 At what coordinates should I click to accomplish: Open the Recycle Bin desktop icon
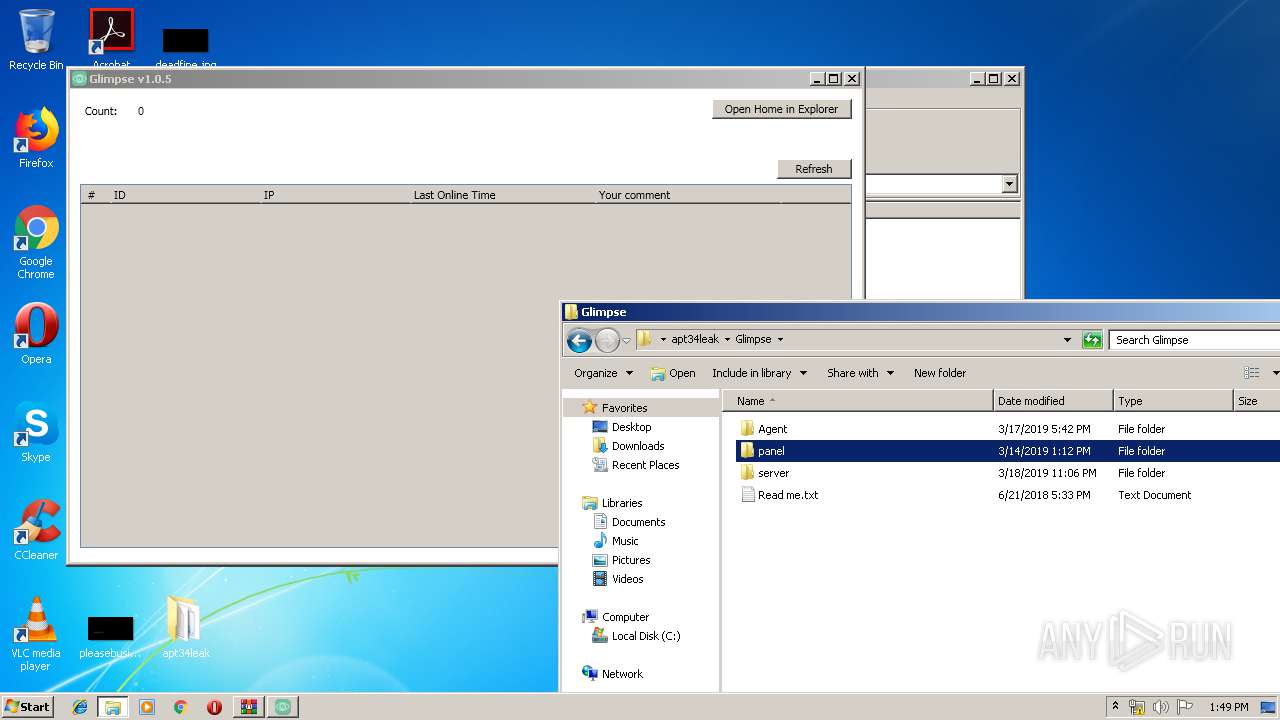[36, 40]
